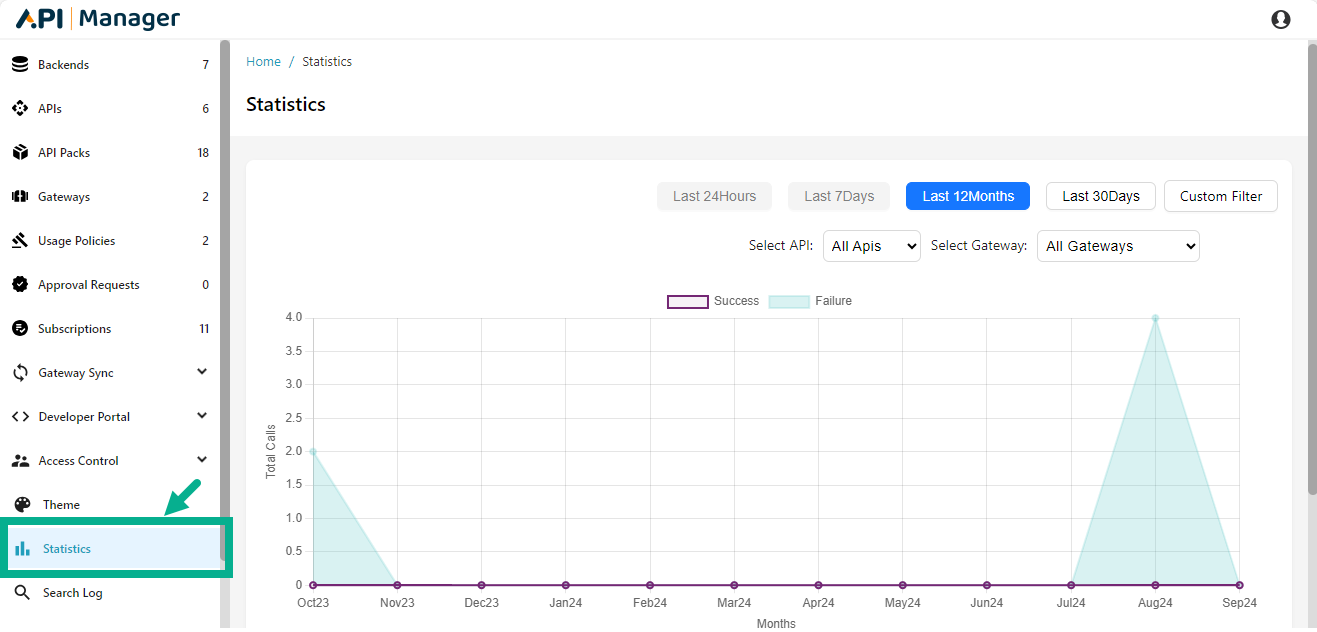Open the Select Gateway dropdown
The width and height of the screenshot is (1317, 632).
click(1117, 246)
